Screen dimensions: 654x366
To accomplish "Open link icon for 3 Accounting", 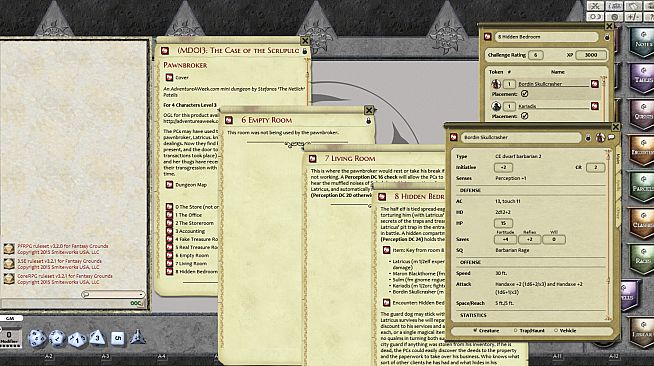I will 169,231.
